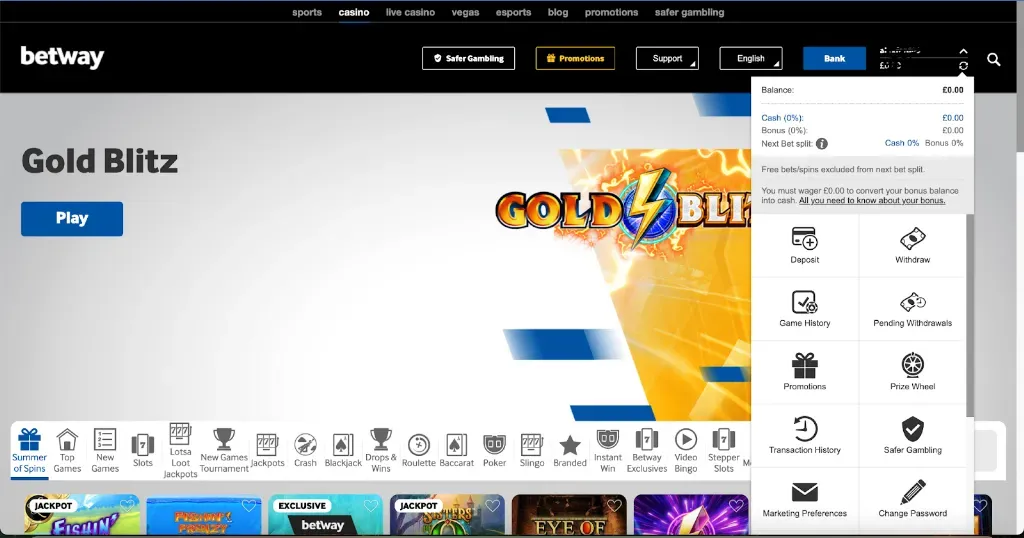
Task: Favorite the Exclusive betway game
Action: (371, 505)
